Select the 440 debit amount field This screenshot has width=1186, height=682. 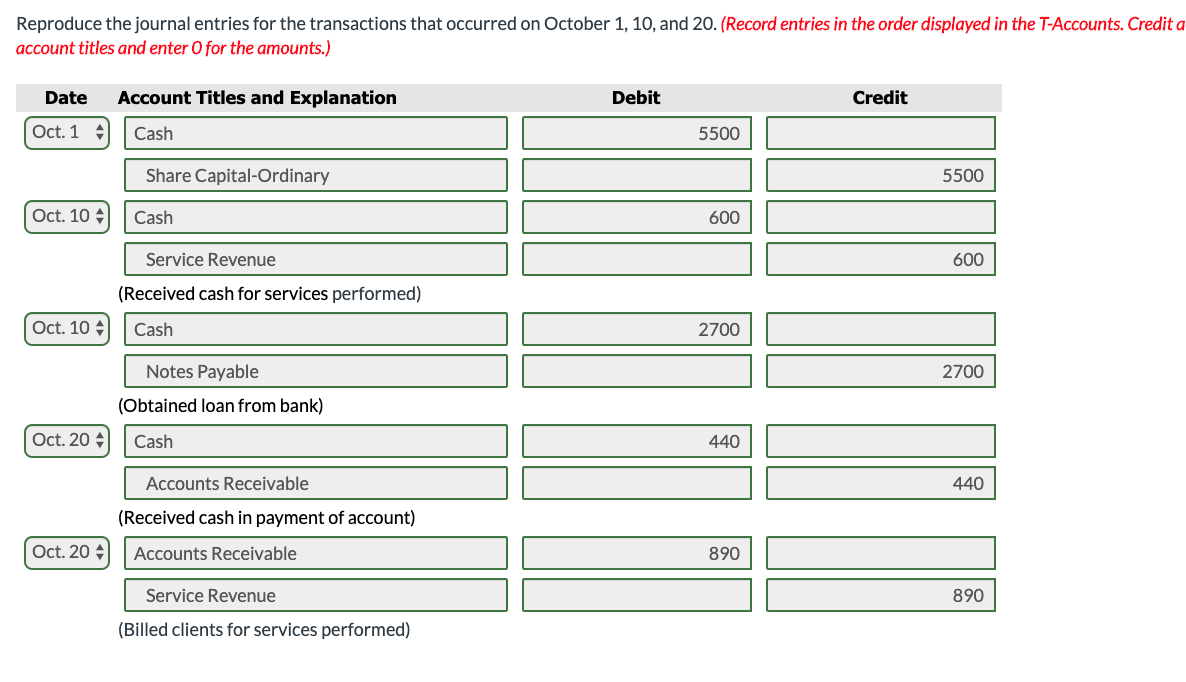636,440
